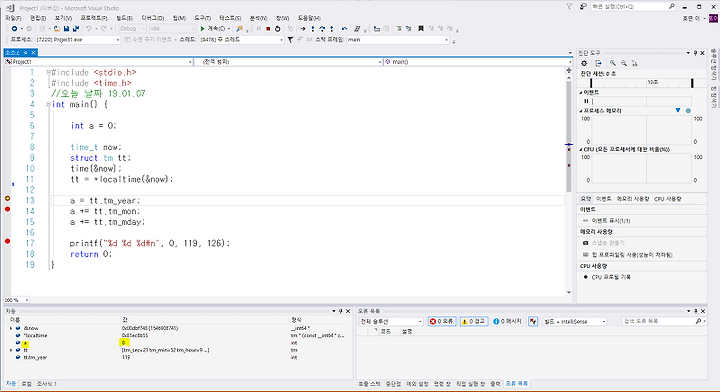Open the File menu
Screen dimensions: 720x392
(x=13, y=18)
